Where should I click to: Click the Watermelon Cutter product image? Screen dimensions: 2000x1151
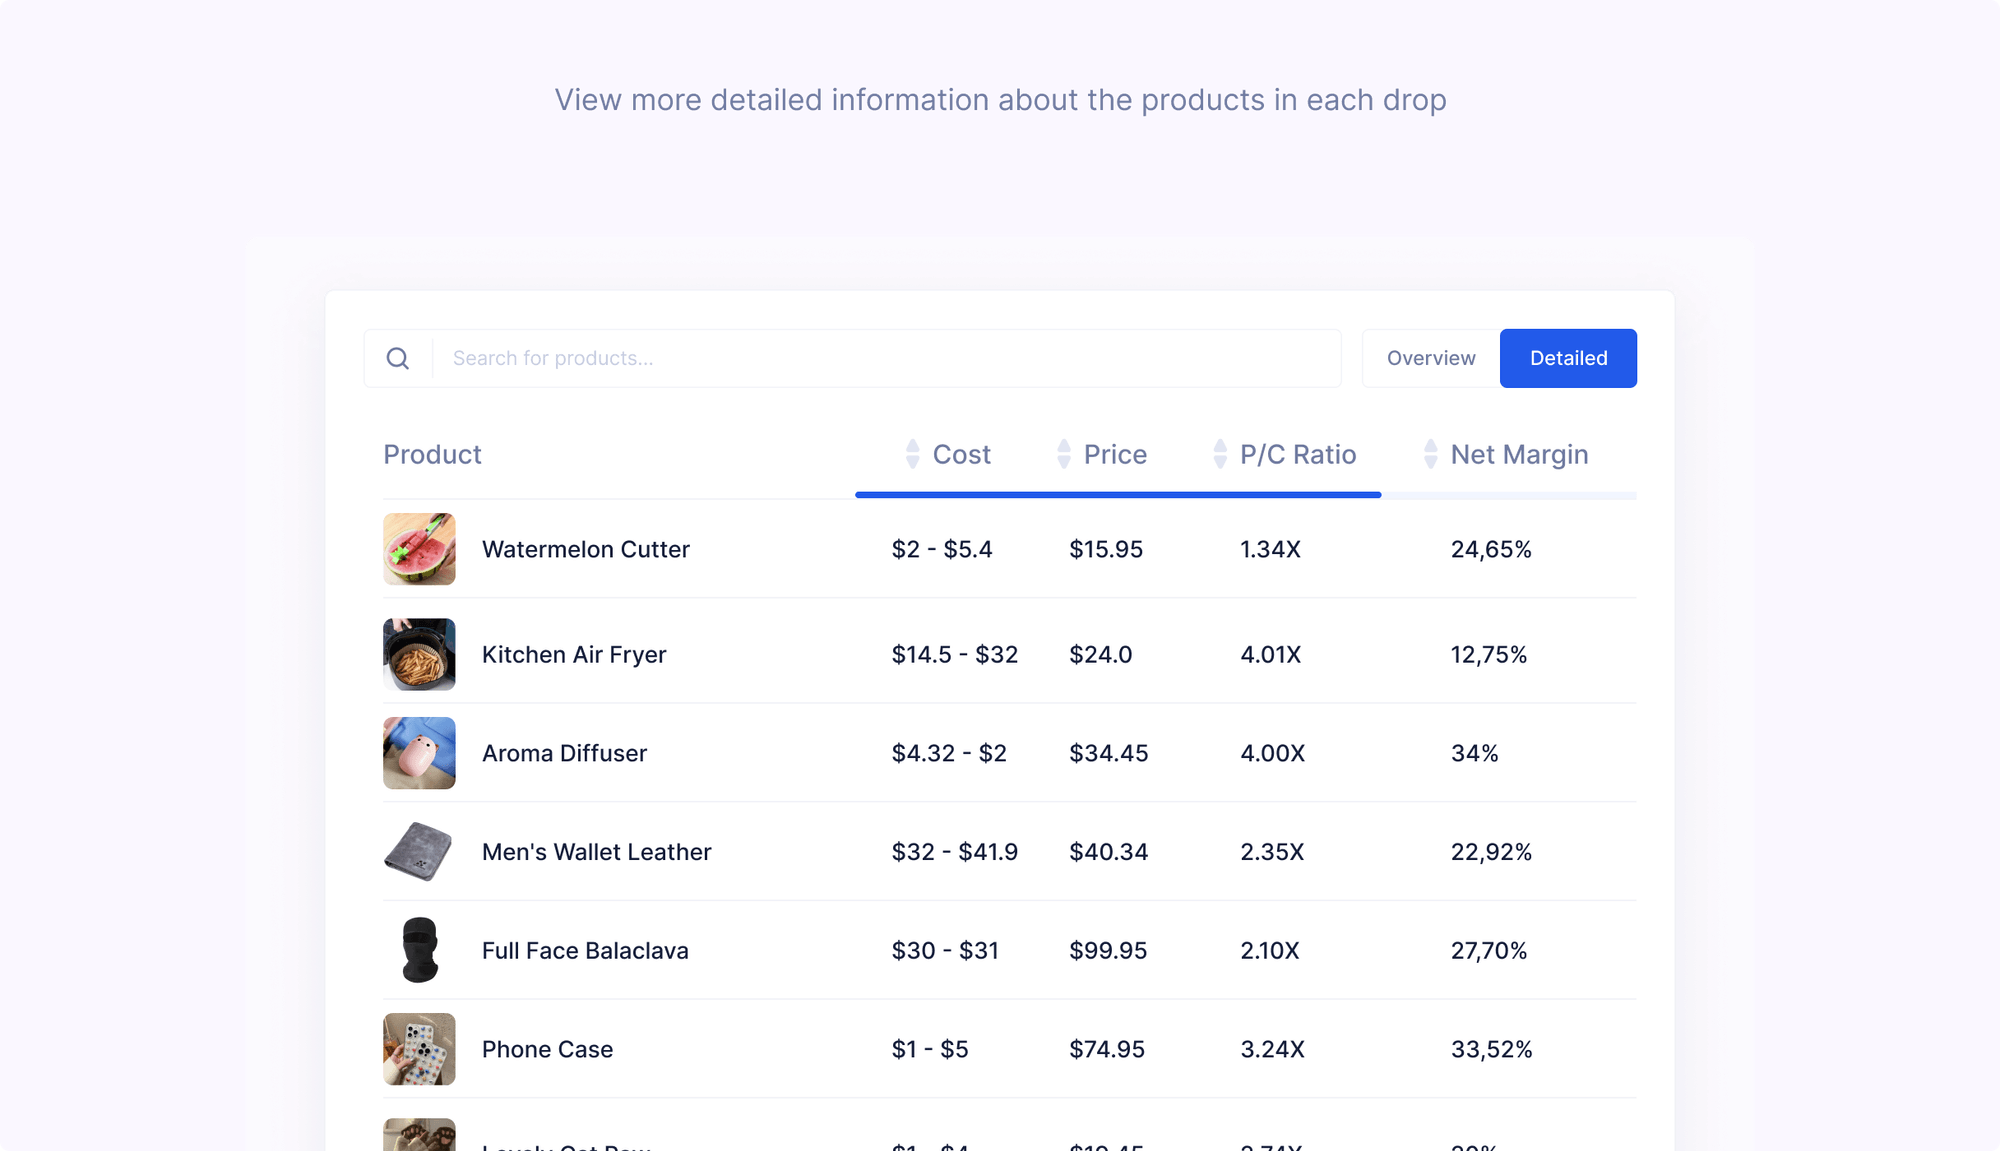[419, 549]
